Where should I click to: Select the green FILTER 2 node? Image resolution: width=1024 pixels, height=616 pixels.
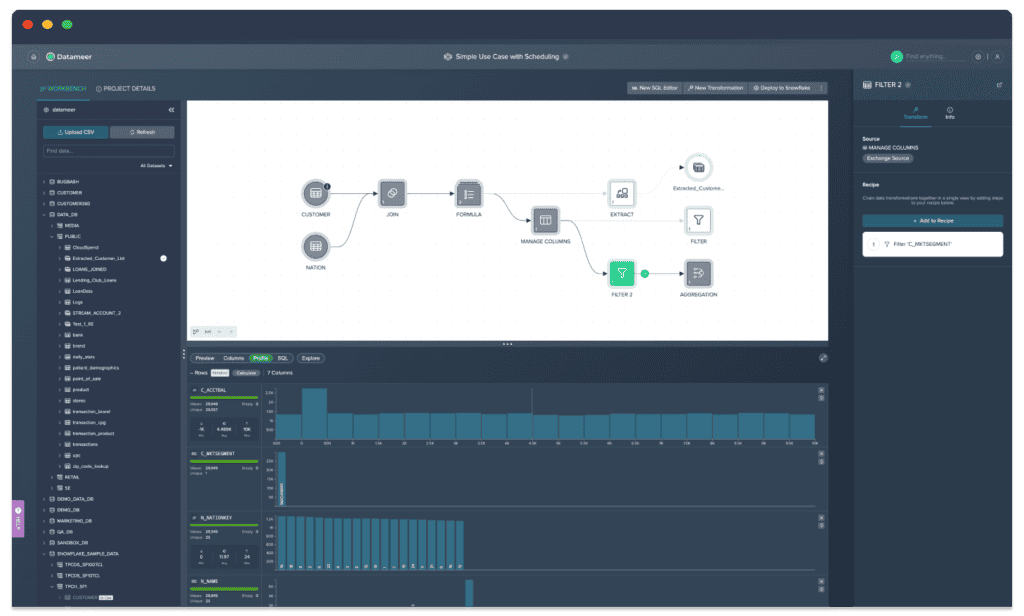coord(622,274)
